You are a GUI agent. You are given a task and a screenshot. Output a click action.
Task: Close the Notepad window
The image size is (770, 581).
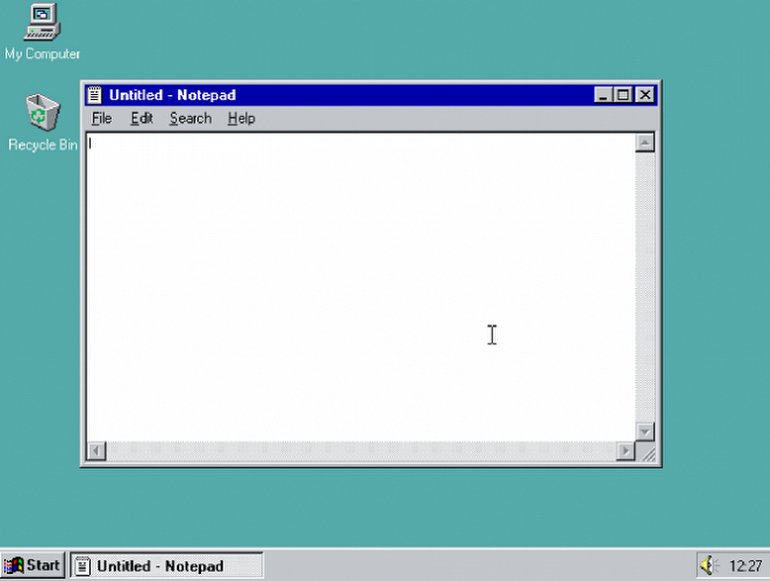(x=645, y=95)
